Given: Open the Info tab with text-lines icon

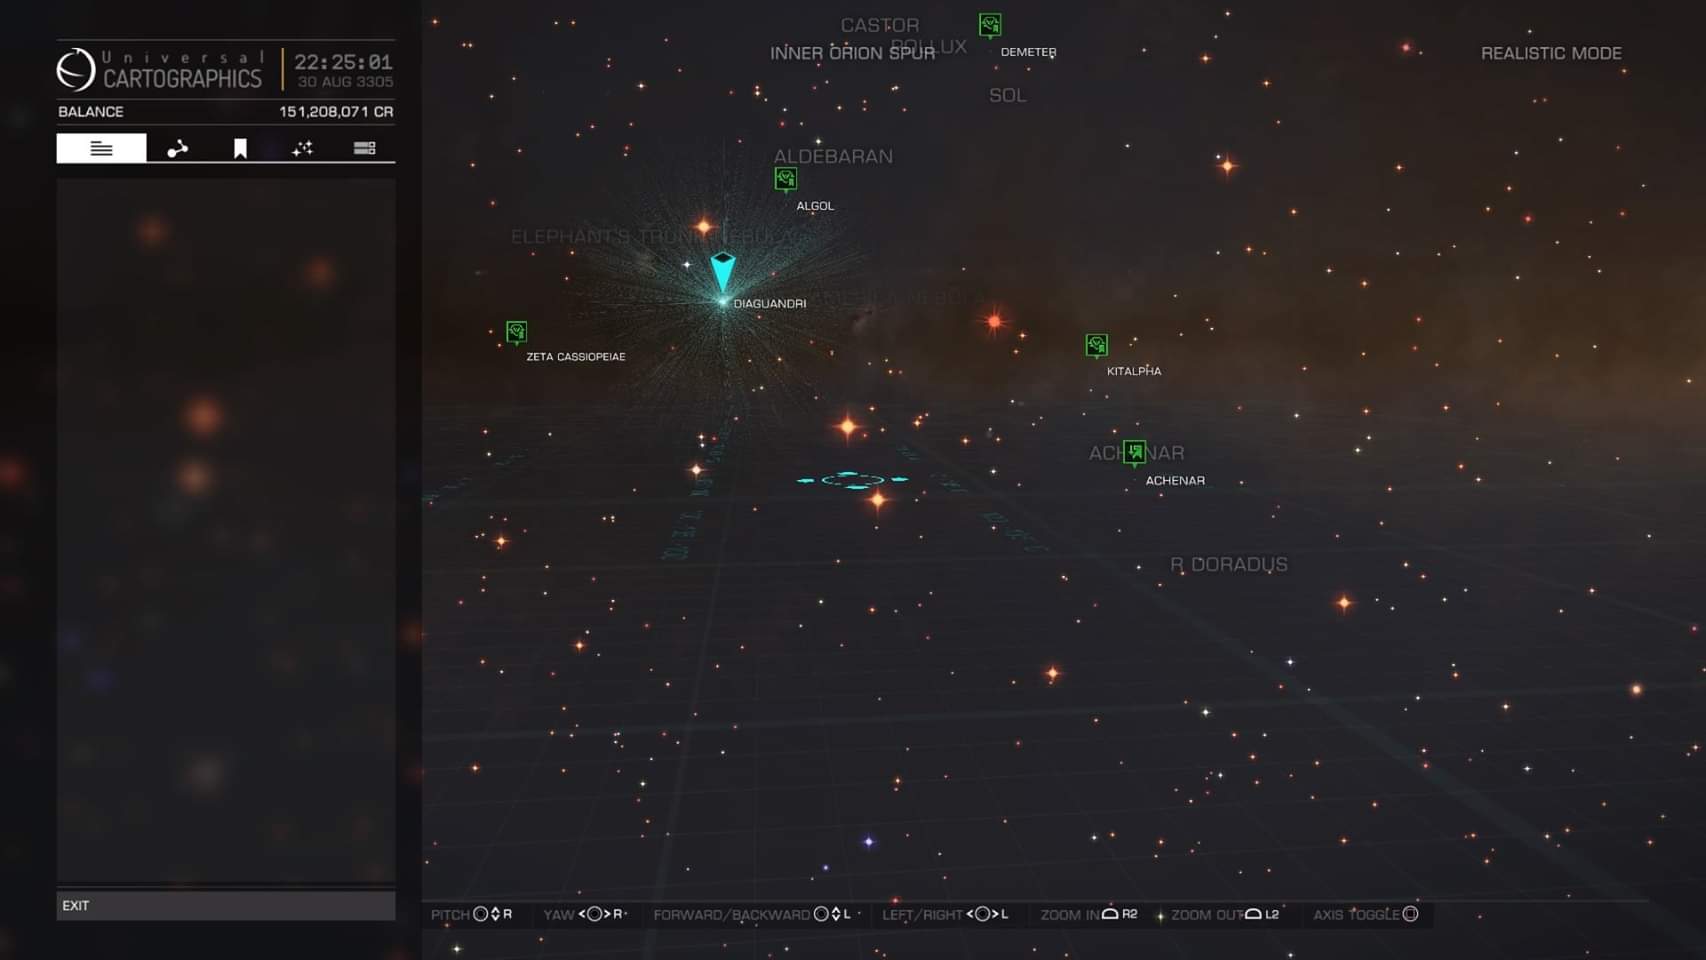Looking at the screenshot, I should [x=101, y=148].
